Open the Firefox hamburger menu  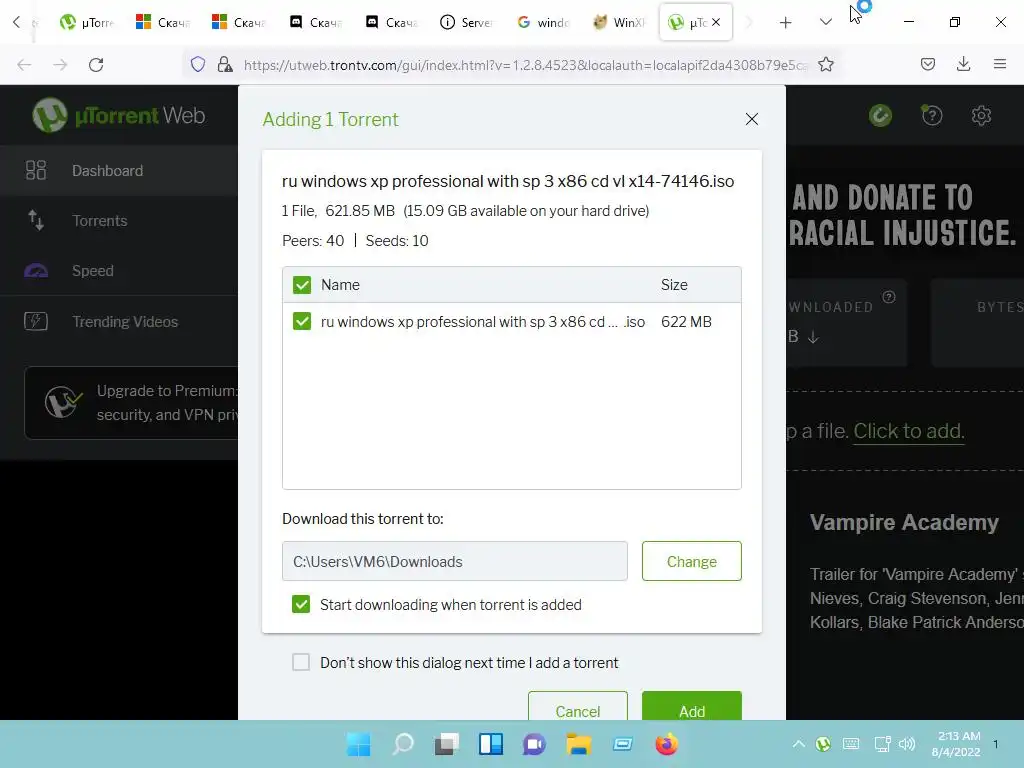click(x=999, y=64)
